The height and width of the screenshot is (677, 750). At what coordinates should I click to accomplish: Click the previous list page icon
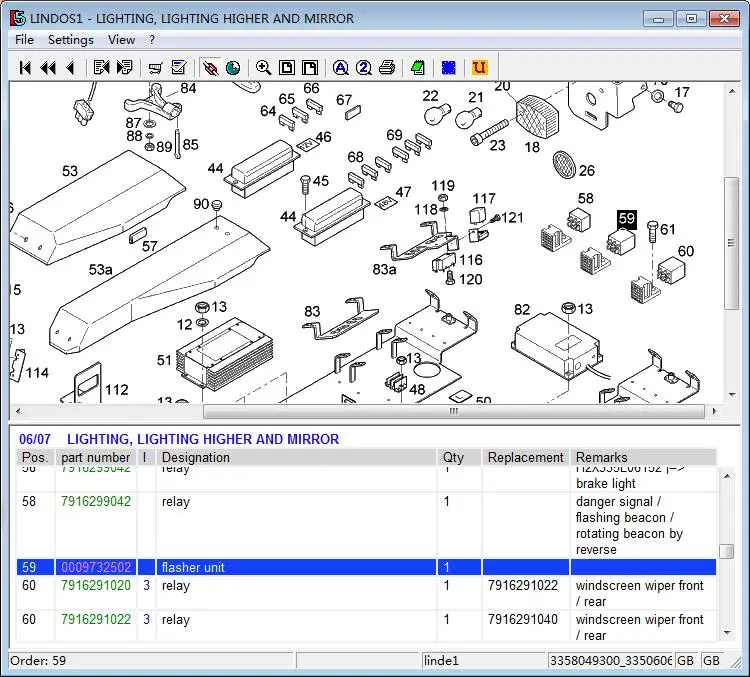[x=101, y=67]
